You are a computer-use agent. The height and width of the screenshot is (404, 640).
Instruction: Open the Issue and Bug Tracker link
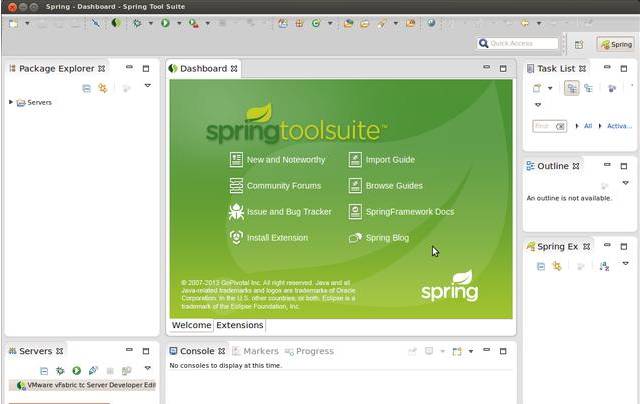280,212
